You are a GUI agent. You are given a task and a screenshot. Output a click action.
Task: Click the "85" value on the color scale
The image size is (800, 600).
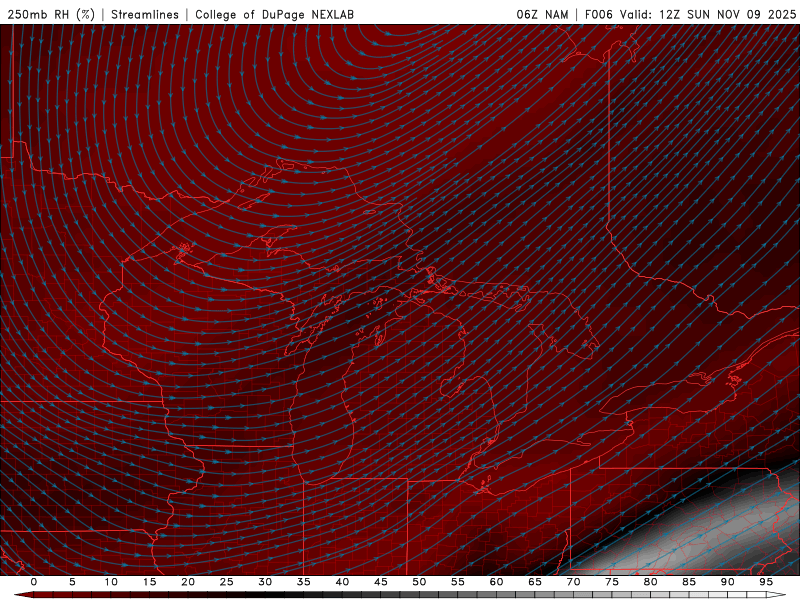(689, 582)
